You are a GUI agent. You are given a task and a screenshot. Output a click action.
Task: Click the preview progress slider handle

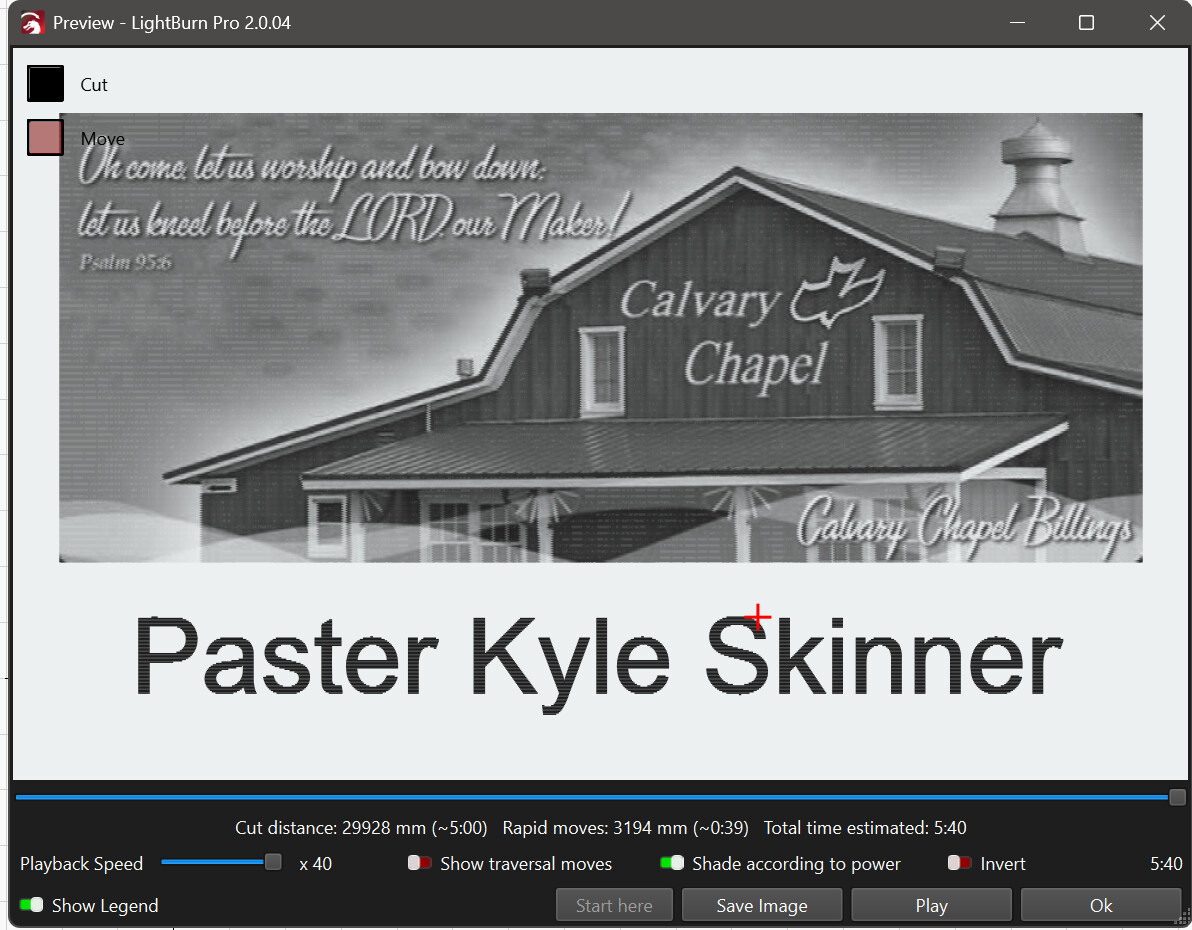coord(1178,797)
